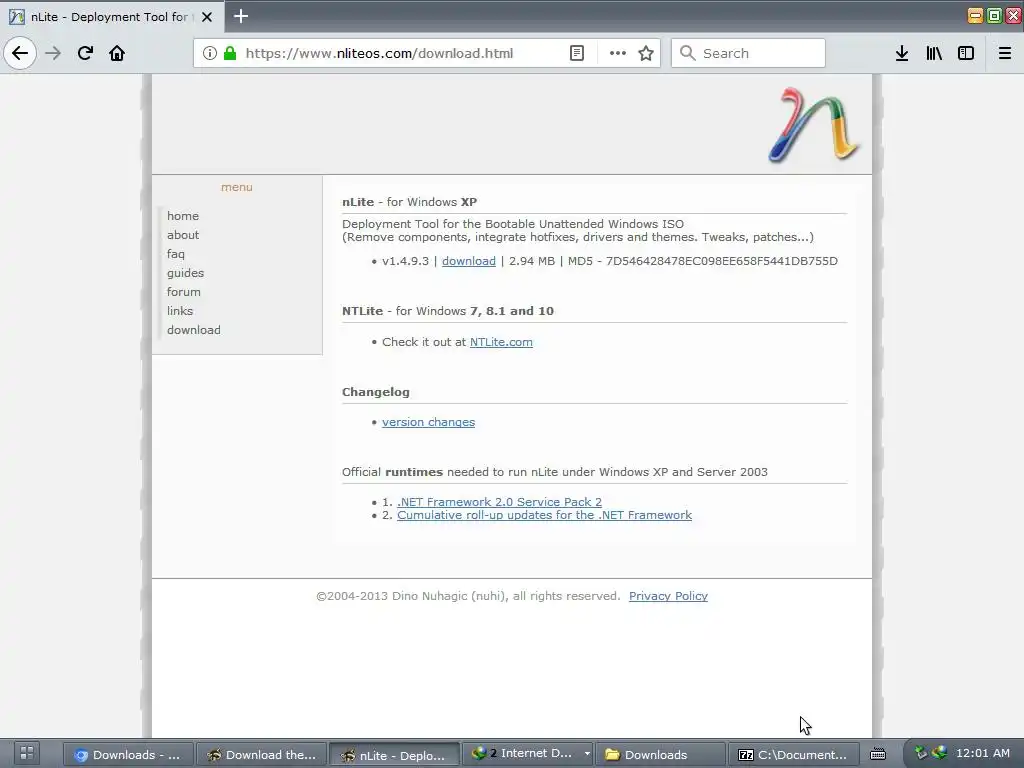The image size is (1024, 768).
Task: Click the v1.4.9.3 download link
Action: pos(469,261)
